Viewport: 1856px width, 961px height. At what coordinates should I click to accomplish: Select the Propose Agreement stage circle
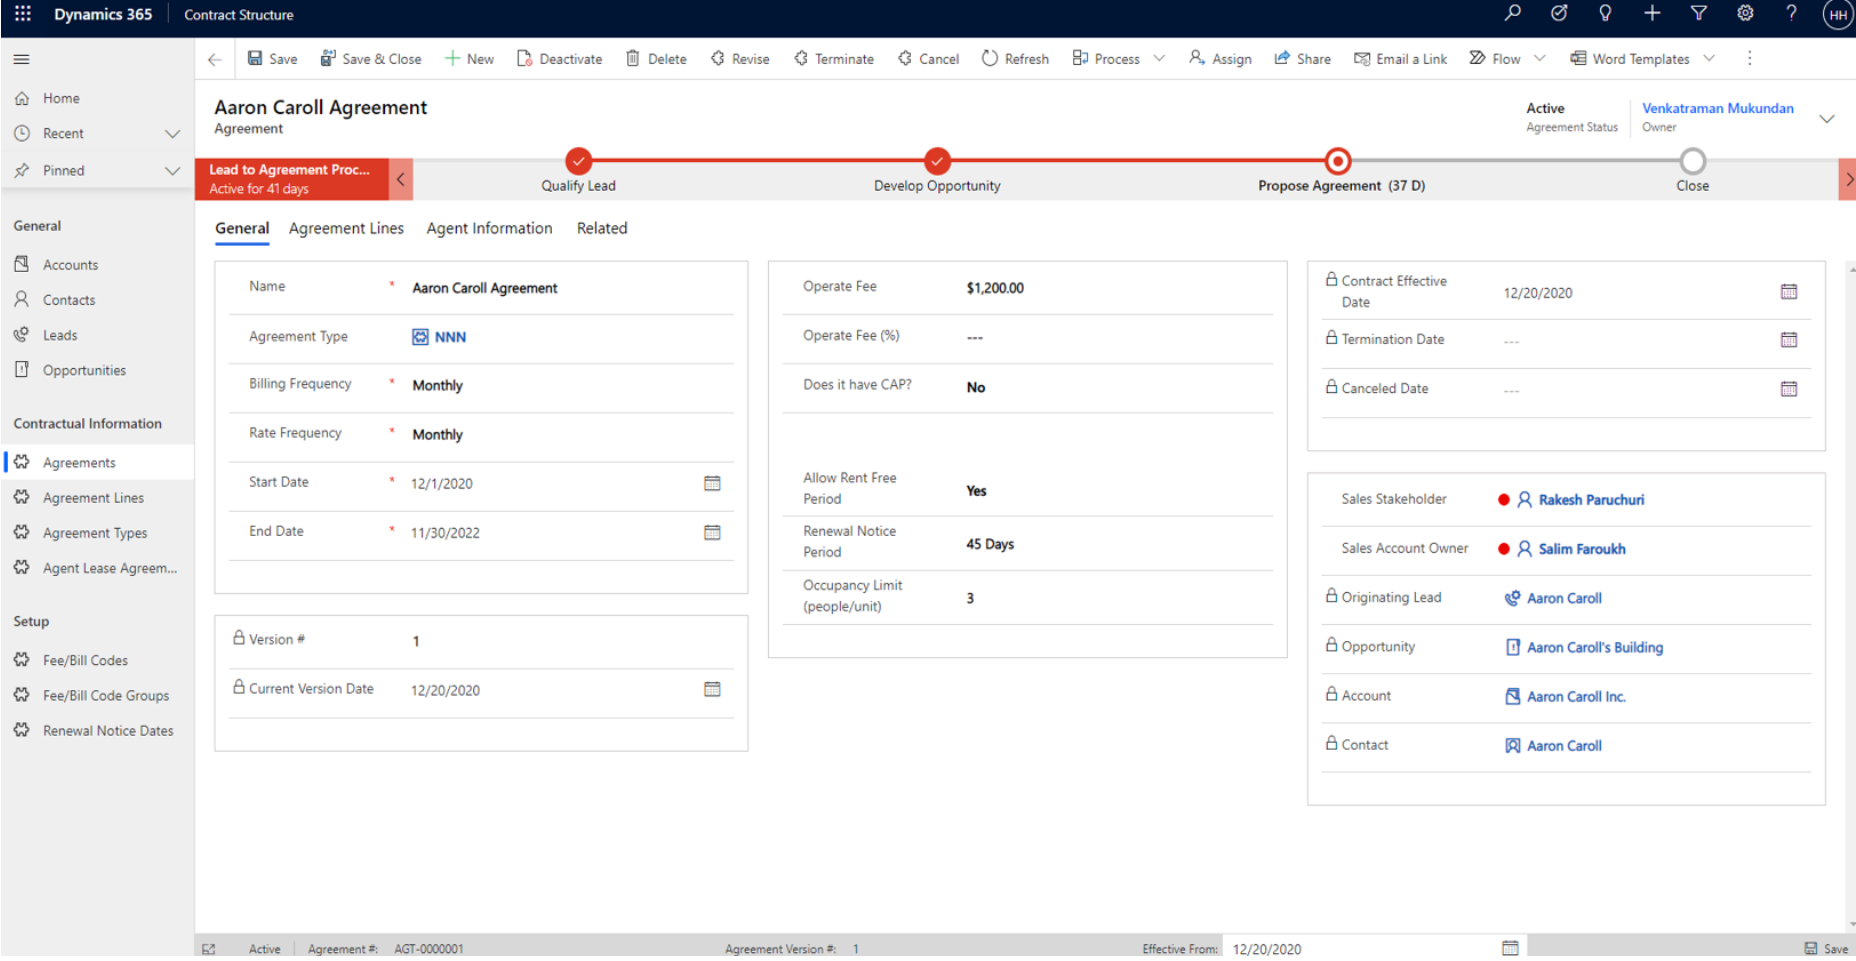point(1338,161)
